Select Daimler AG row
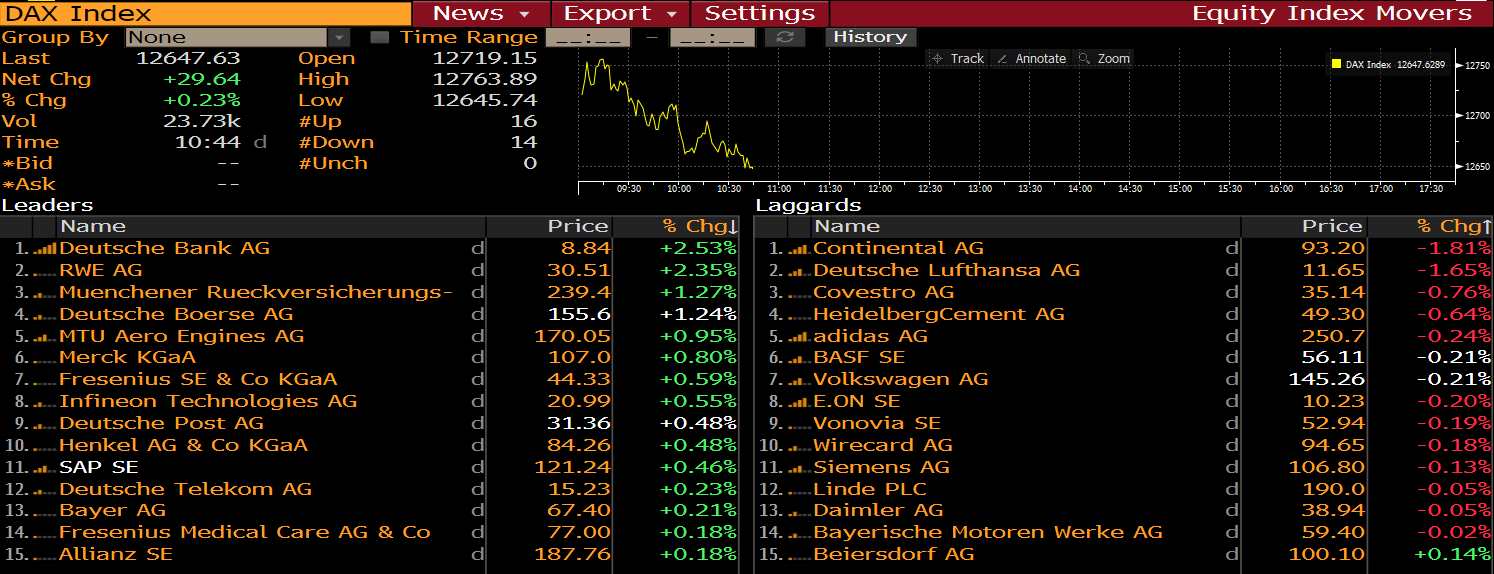Screen dimensions: 1494x574 coord(1124,510)
